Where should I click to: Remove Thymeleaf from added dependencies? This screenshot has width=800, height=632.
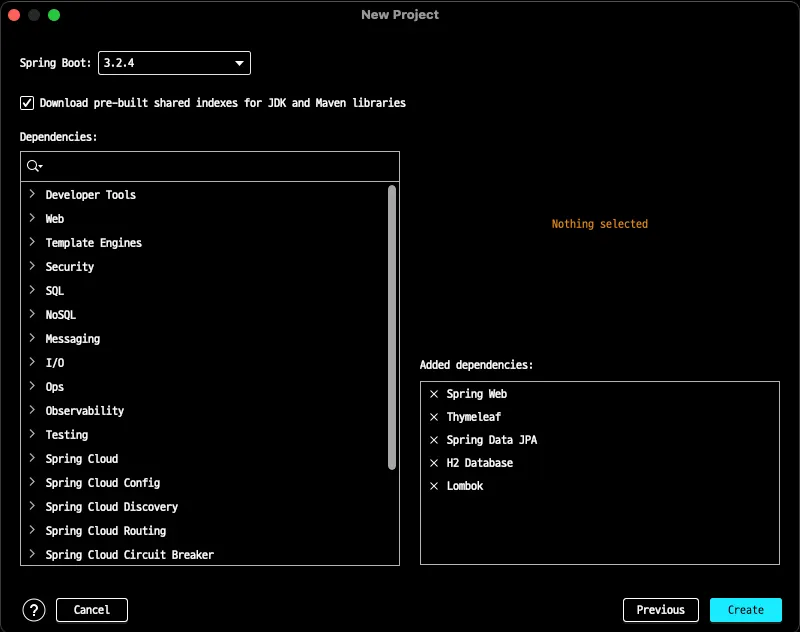coord(434,417)
